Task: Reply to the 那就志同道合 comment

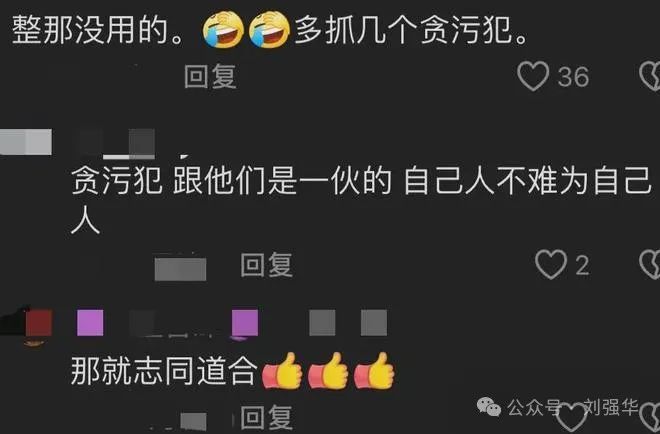Action: (266, 417)
